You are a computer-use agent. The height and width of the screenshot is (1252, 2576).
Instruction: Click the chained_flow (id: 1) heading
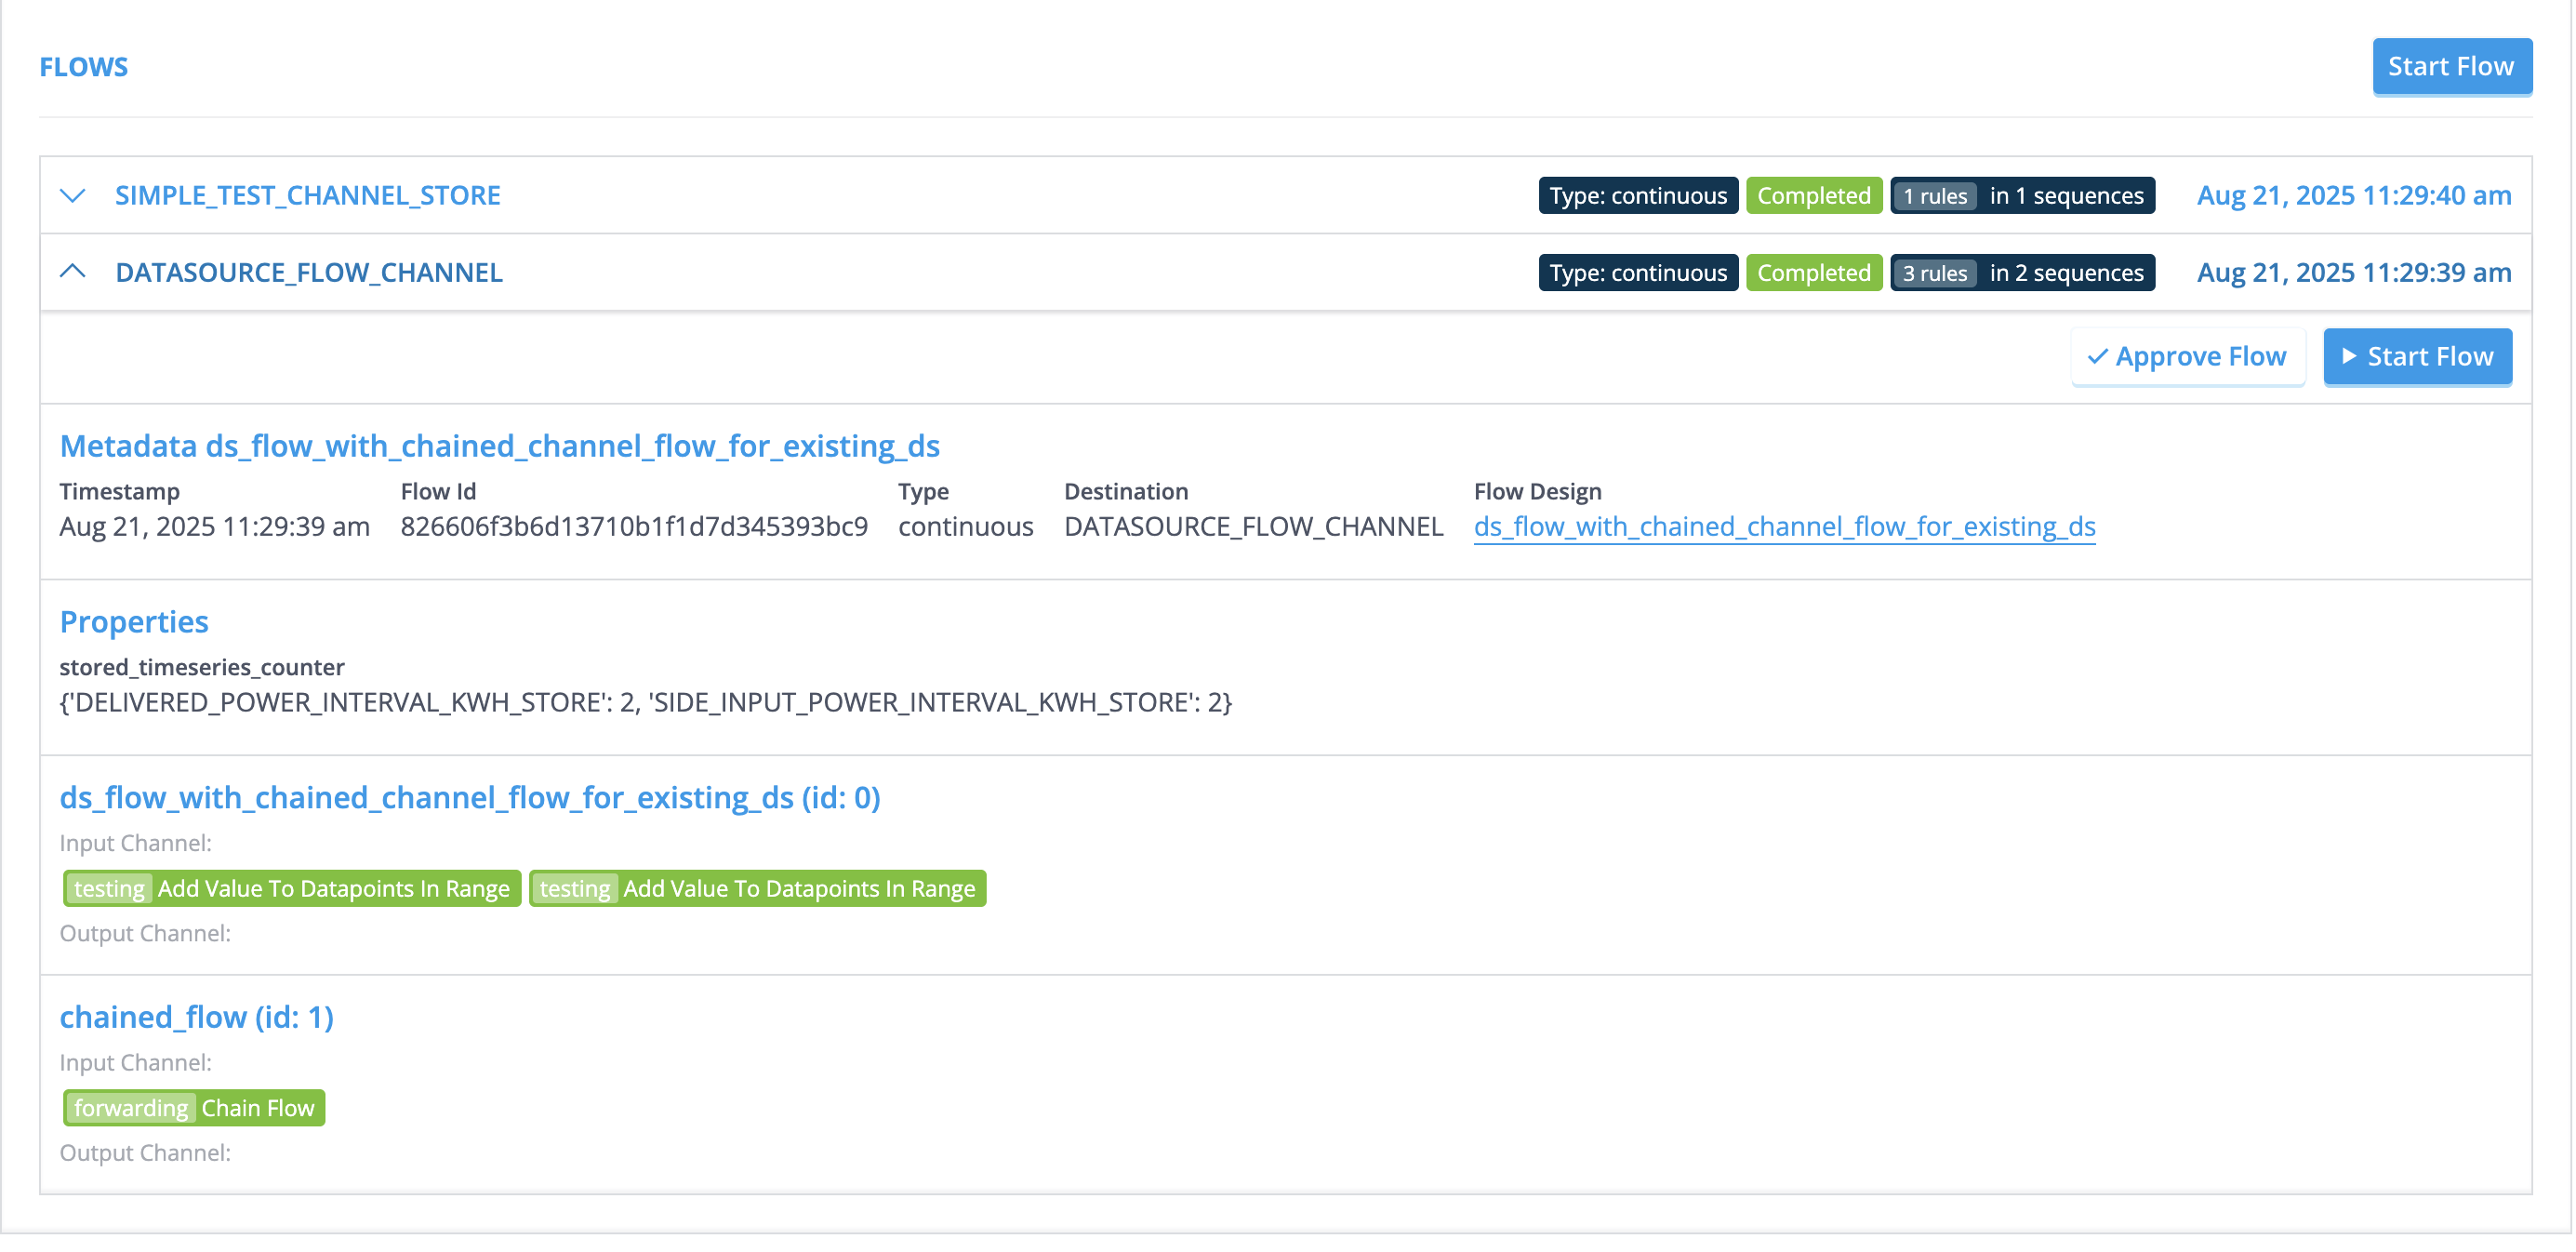[196, 1017]
